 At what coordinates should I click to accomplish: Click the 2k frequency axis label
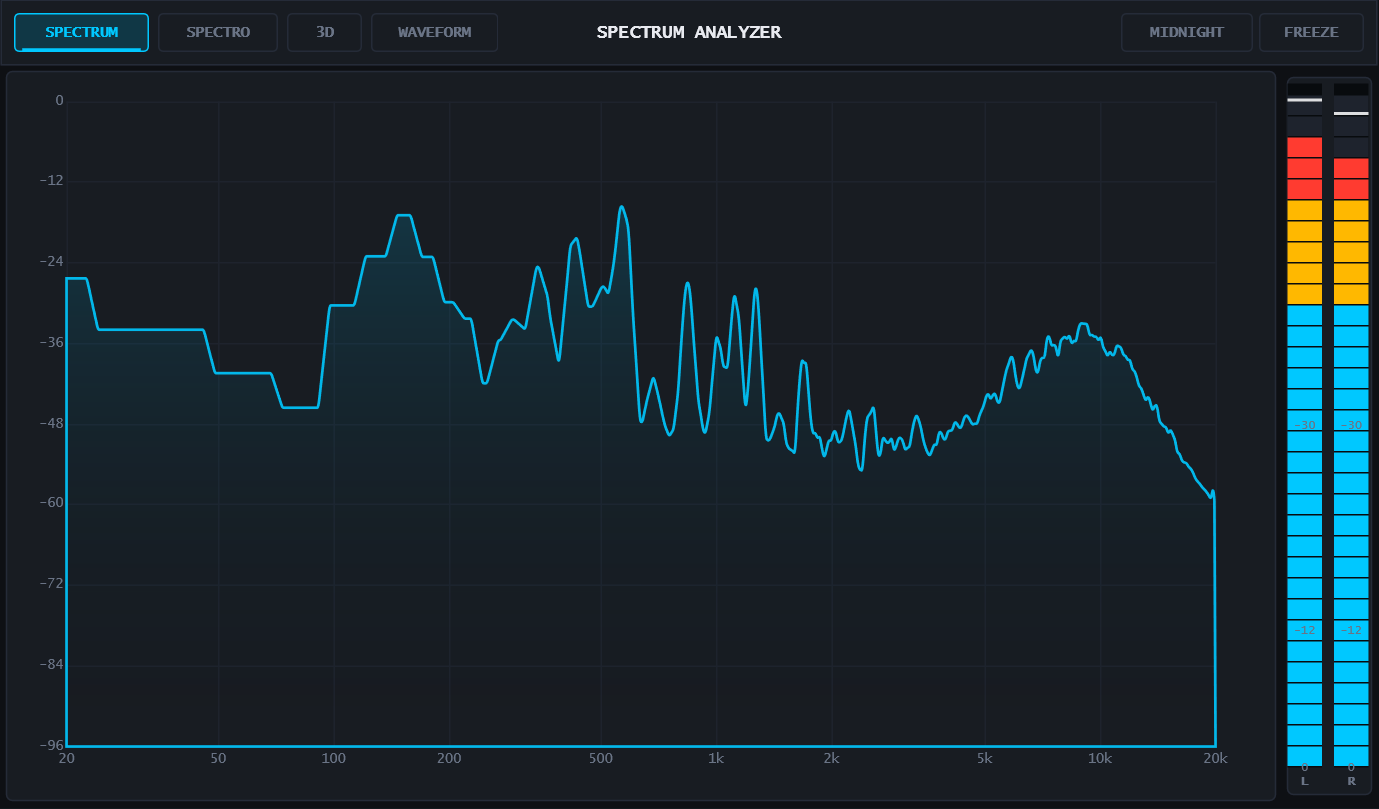(831, 759)
